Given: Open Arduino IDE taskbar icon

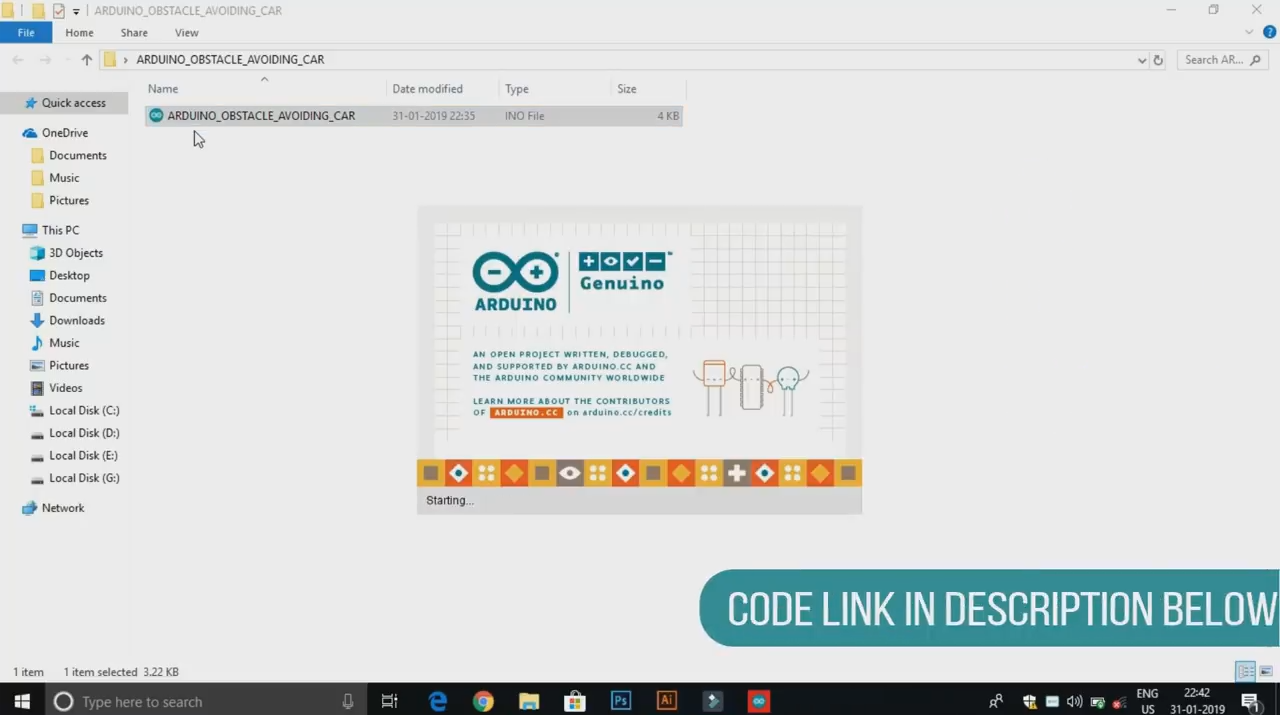Looking at the screenshot, I should [x=759, y=701].
